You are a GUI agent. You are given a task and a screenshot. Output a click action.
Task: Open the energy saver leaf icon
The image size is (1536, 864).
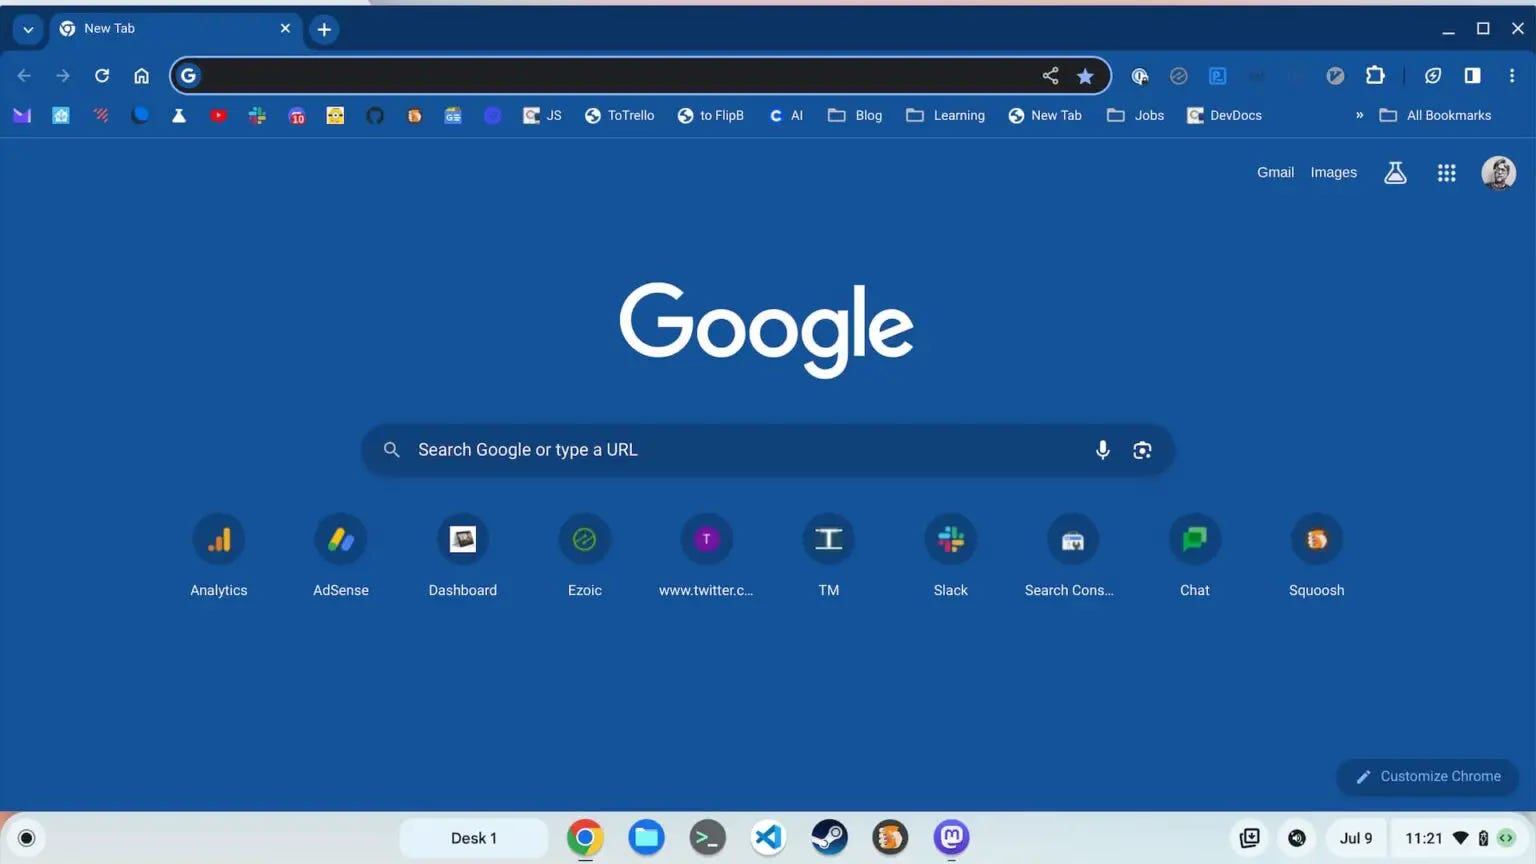pyautogui.click(x=1433, y=76)
